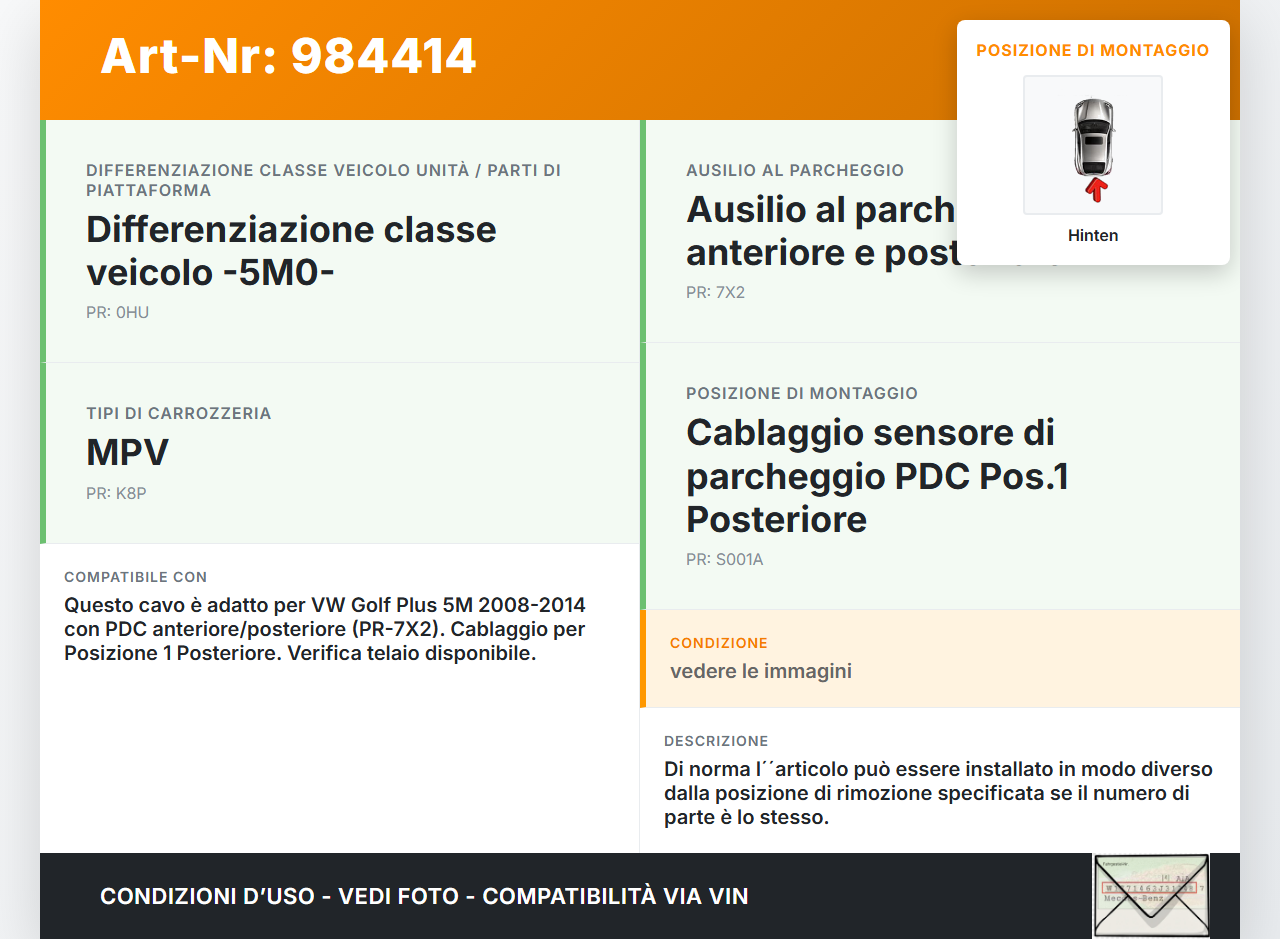Select the Di norma l'articolo description paragraph
This screenshot has height=939, width=1280.
point(938,794)
